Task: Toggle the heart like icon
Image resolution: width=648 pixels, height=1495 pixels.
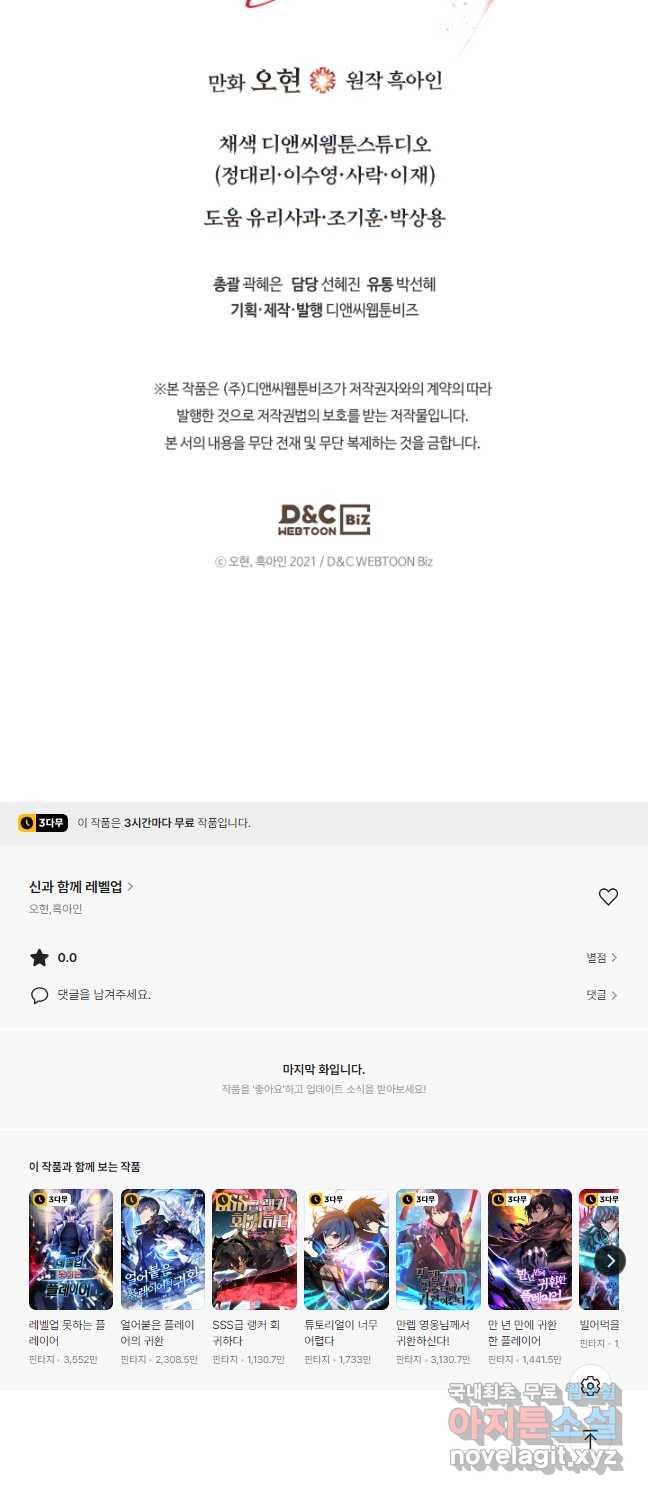Action: click(608, 897)
